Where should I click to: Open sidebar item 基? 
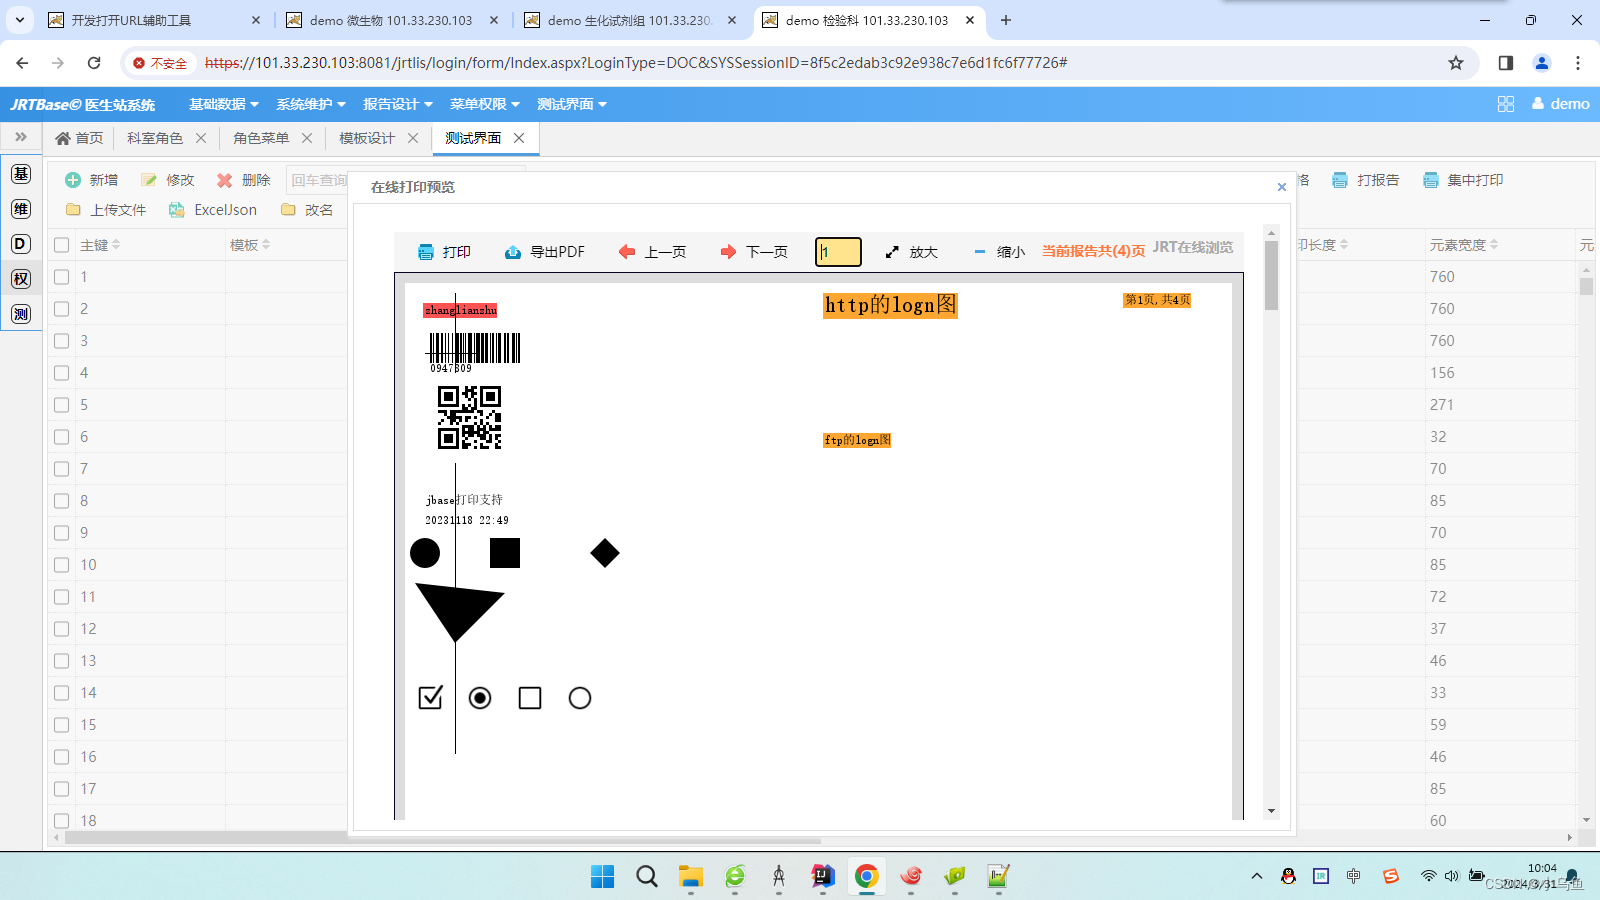pos(21,174)
